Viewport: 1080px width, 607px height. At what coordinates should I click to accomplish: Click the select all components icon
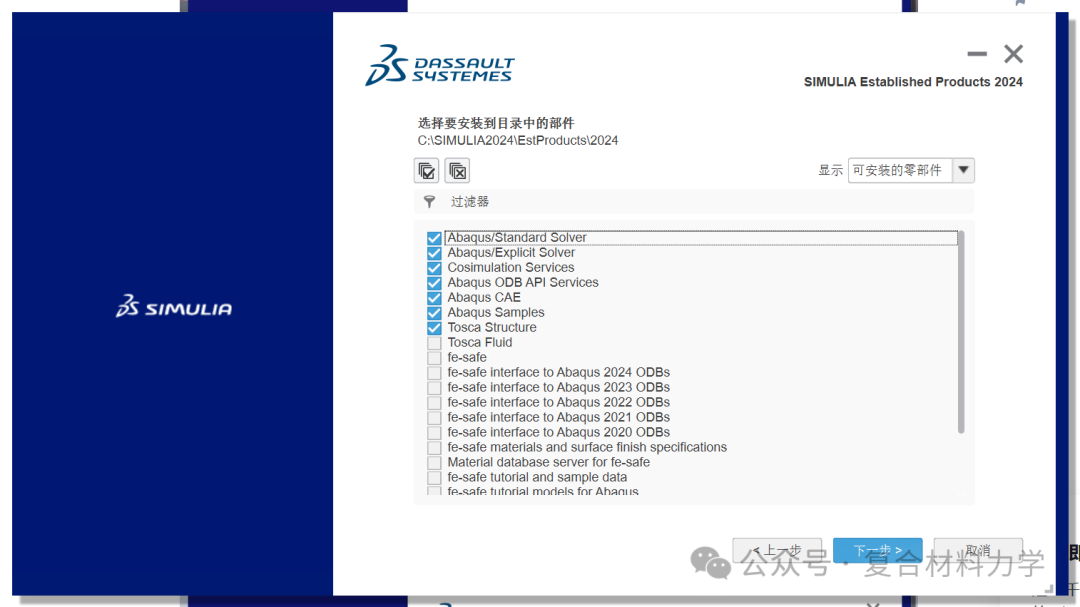point(426,170)
